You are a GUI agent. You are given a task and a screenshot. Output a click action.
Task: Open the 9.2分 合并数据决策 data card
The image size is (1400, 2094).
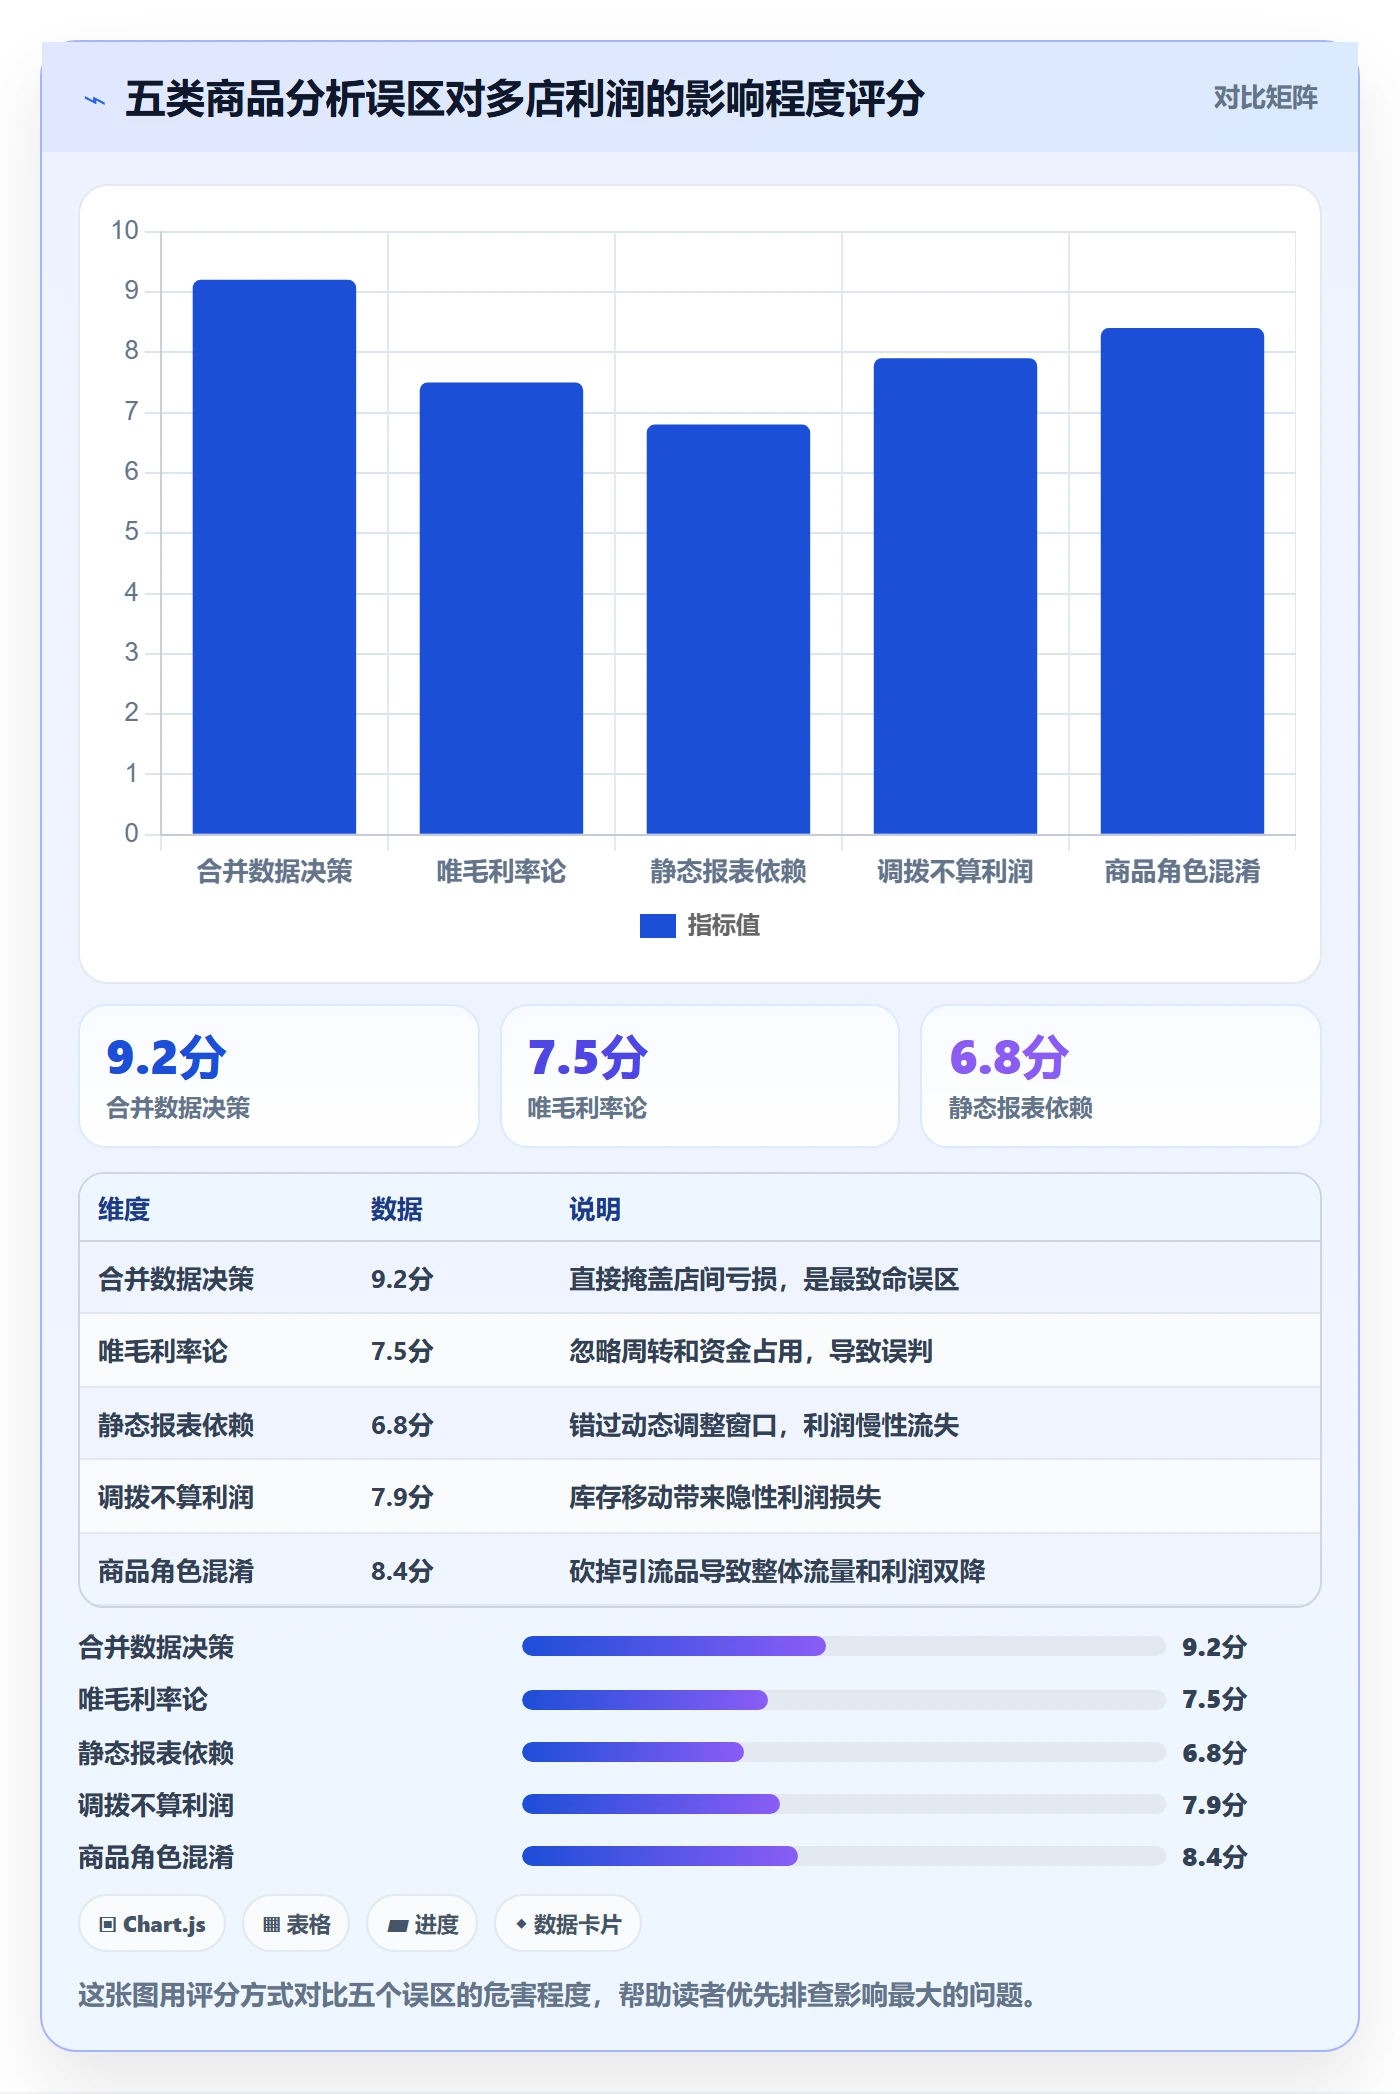[279, 1076]
